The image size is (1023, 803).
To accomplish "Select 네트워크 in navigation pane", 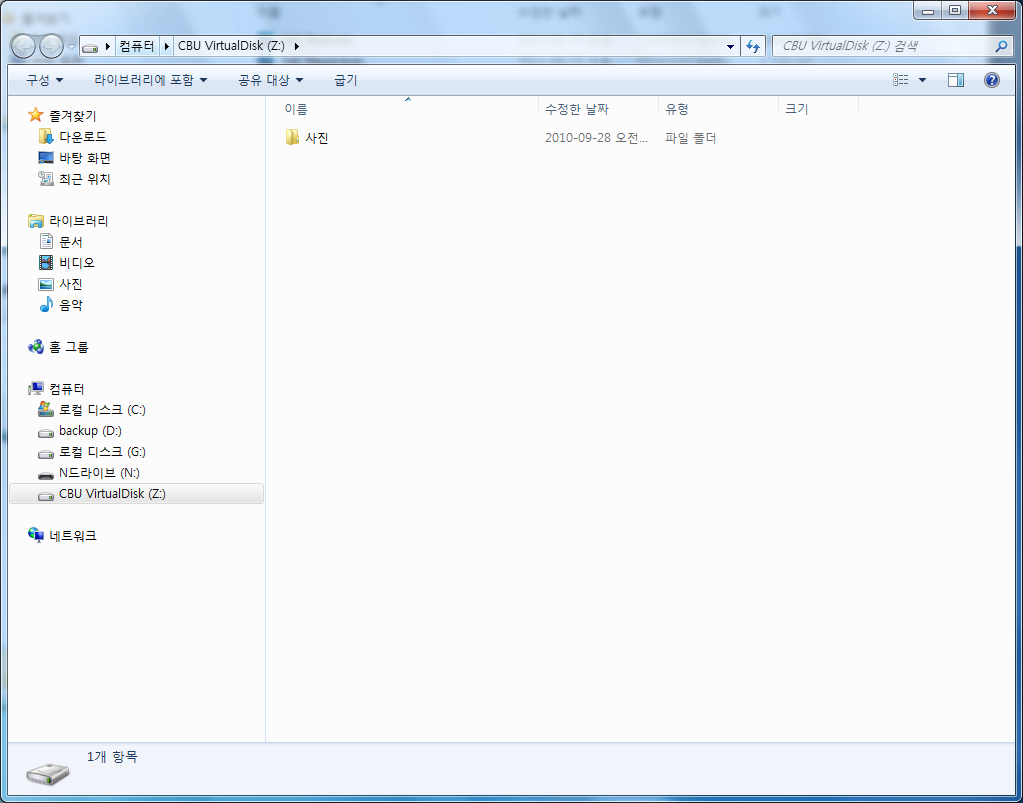I will (73, 536).
